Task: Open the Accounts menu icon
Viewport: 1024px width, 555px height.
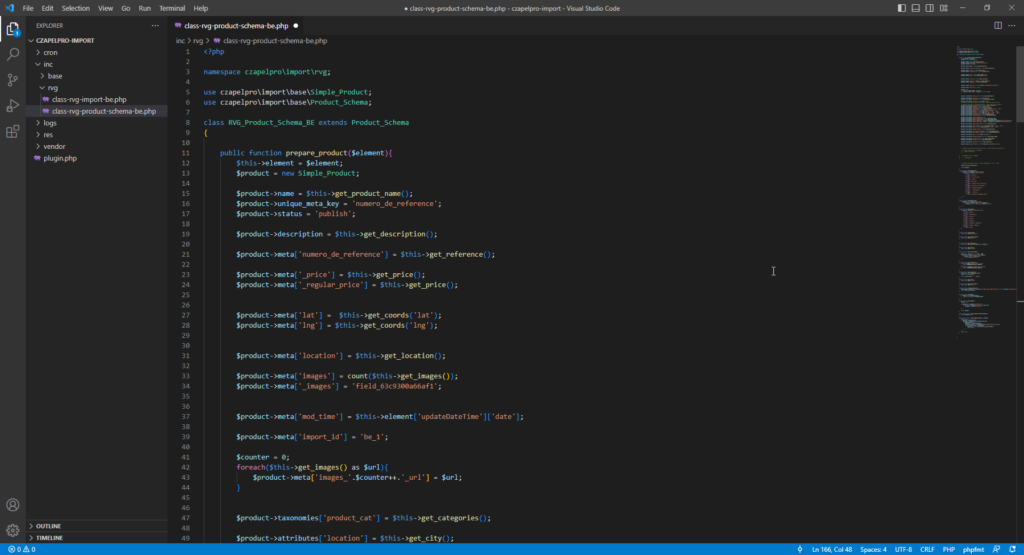Action: [x=12, y=505]
